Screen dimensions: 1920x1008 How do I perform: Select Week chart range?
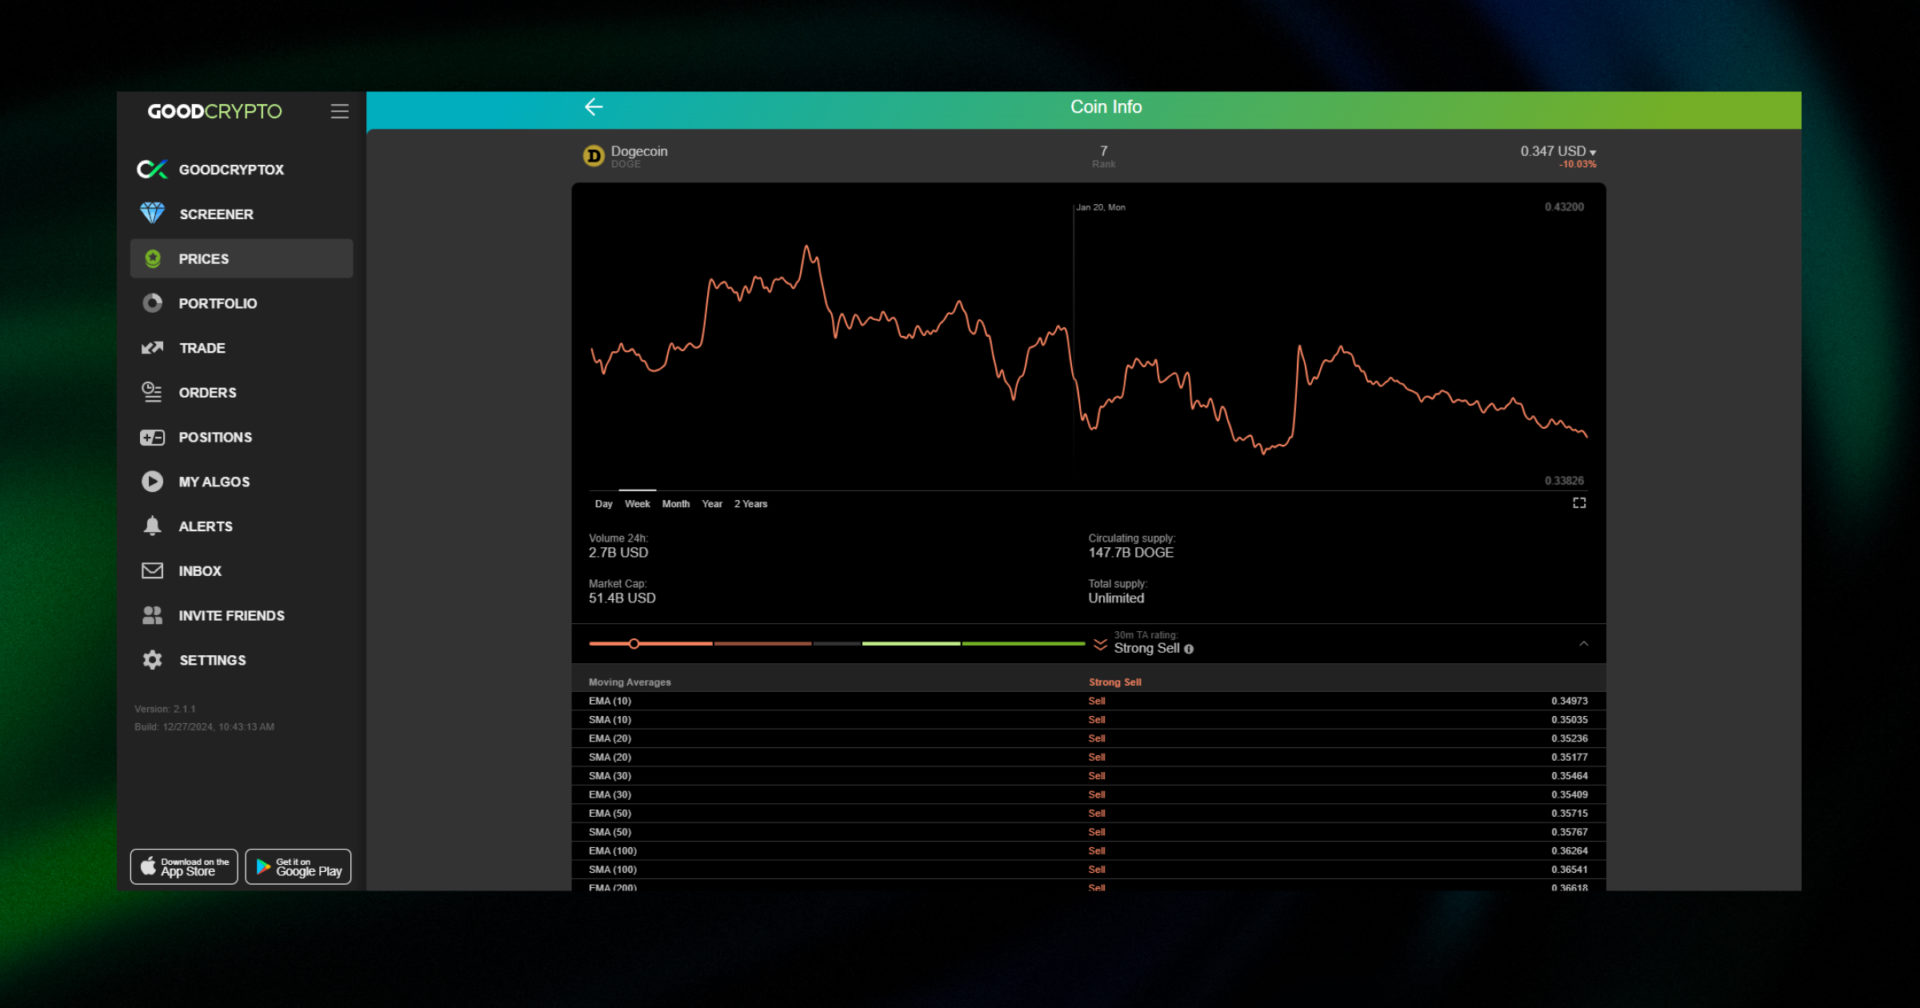coord(638,504)
